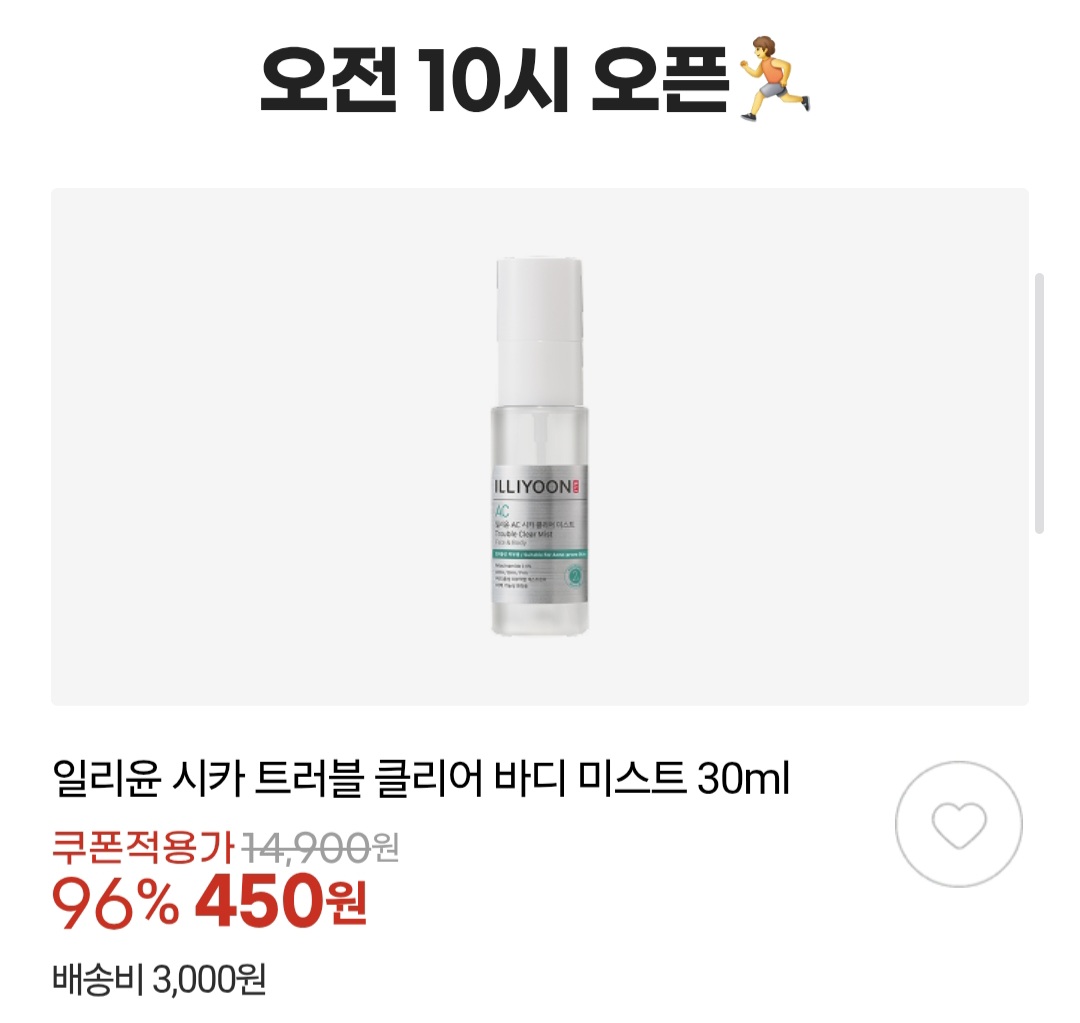Click the 30ml volume in the product title

click(x=743, y=778)
